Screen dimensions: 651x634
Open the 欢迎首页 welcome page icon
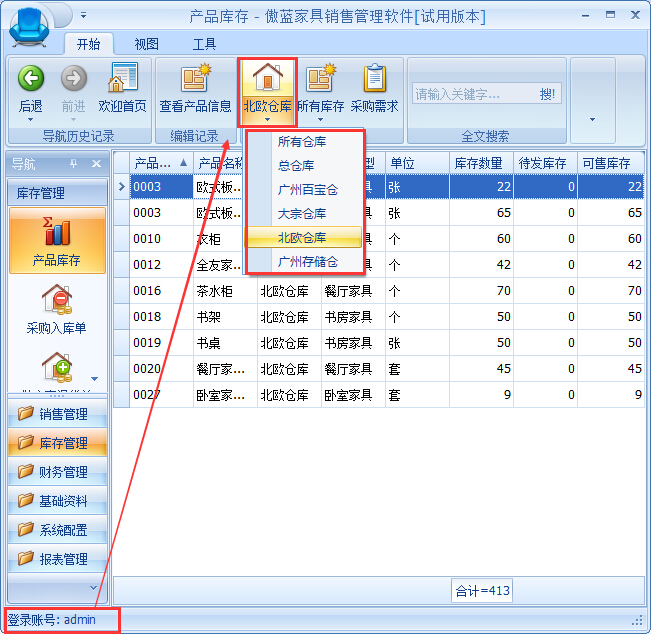(123, 78)
